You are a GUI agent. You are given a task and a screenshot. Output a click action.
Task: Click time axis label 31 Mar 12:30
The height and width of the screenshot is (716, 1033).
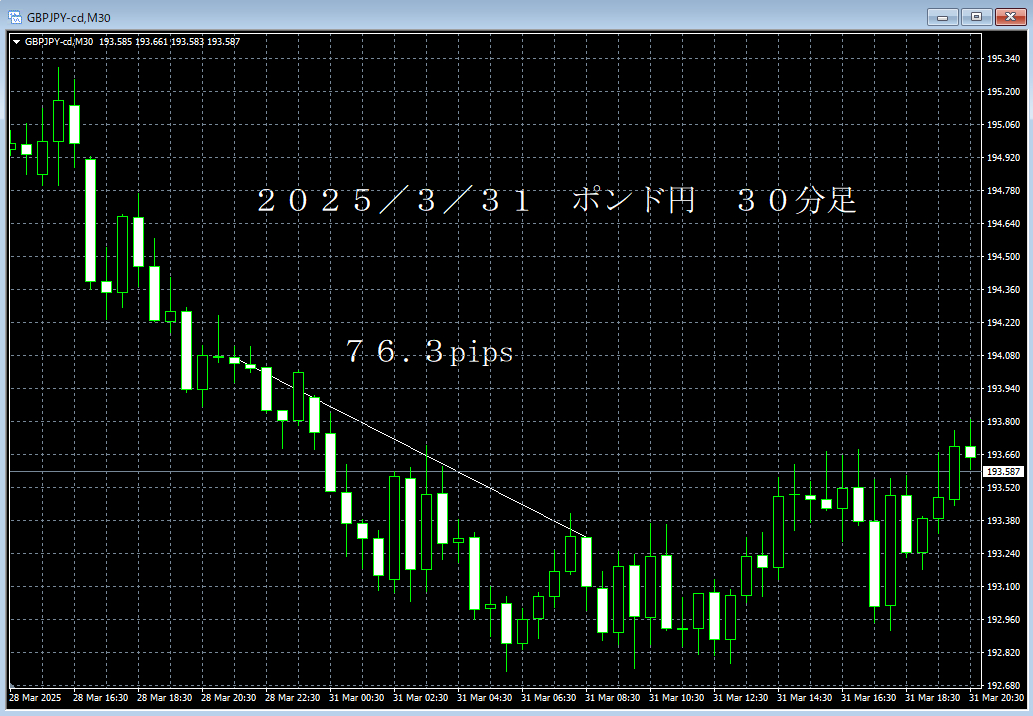coord(740,698)
